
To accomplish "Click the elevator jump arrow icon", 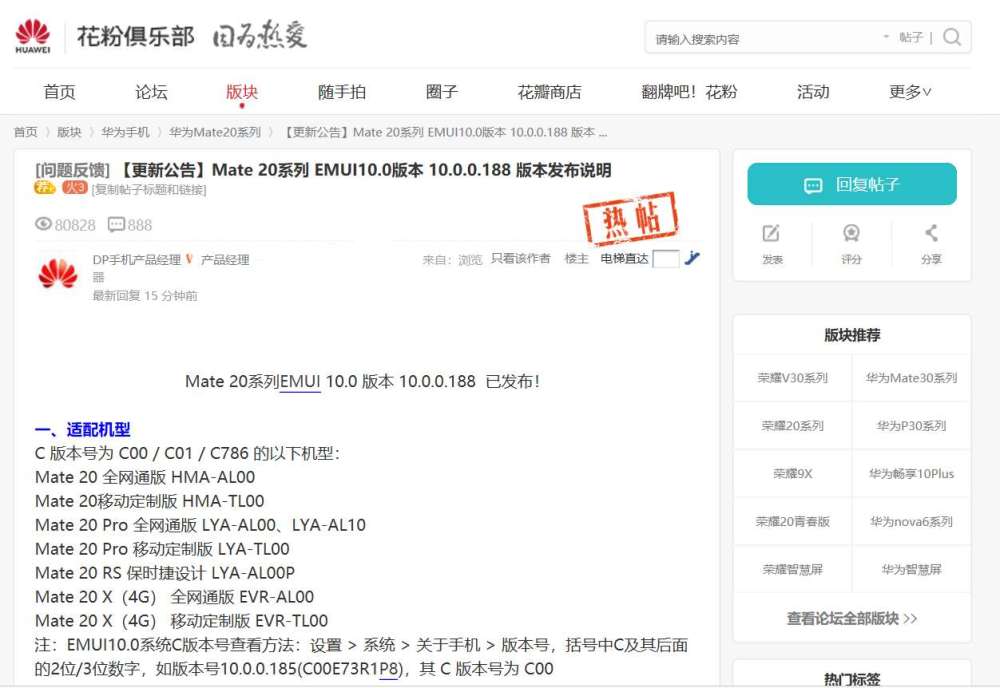I will tap(692, 258).
